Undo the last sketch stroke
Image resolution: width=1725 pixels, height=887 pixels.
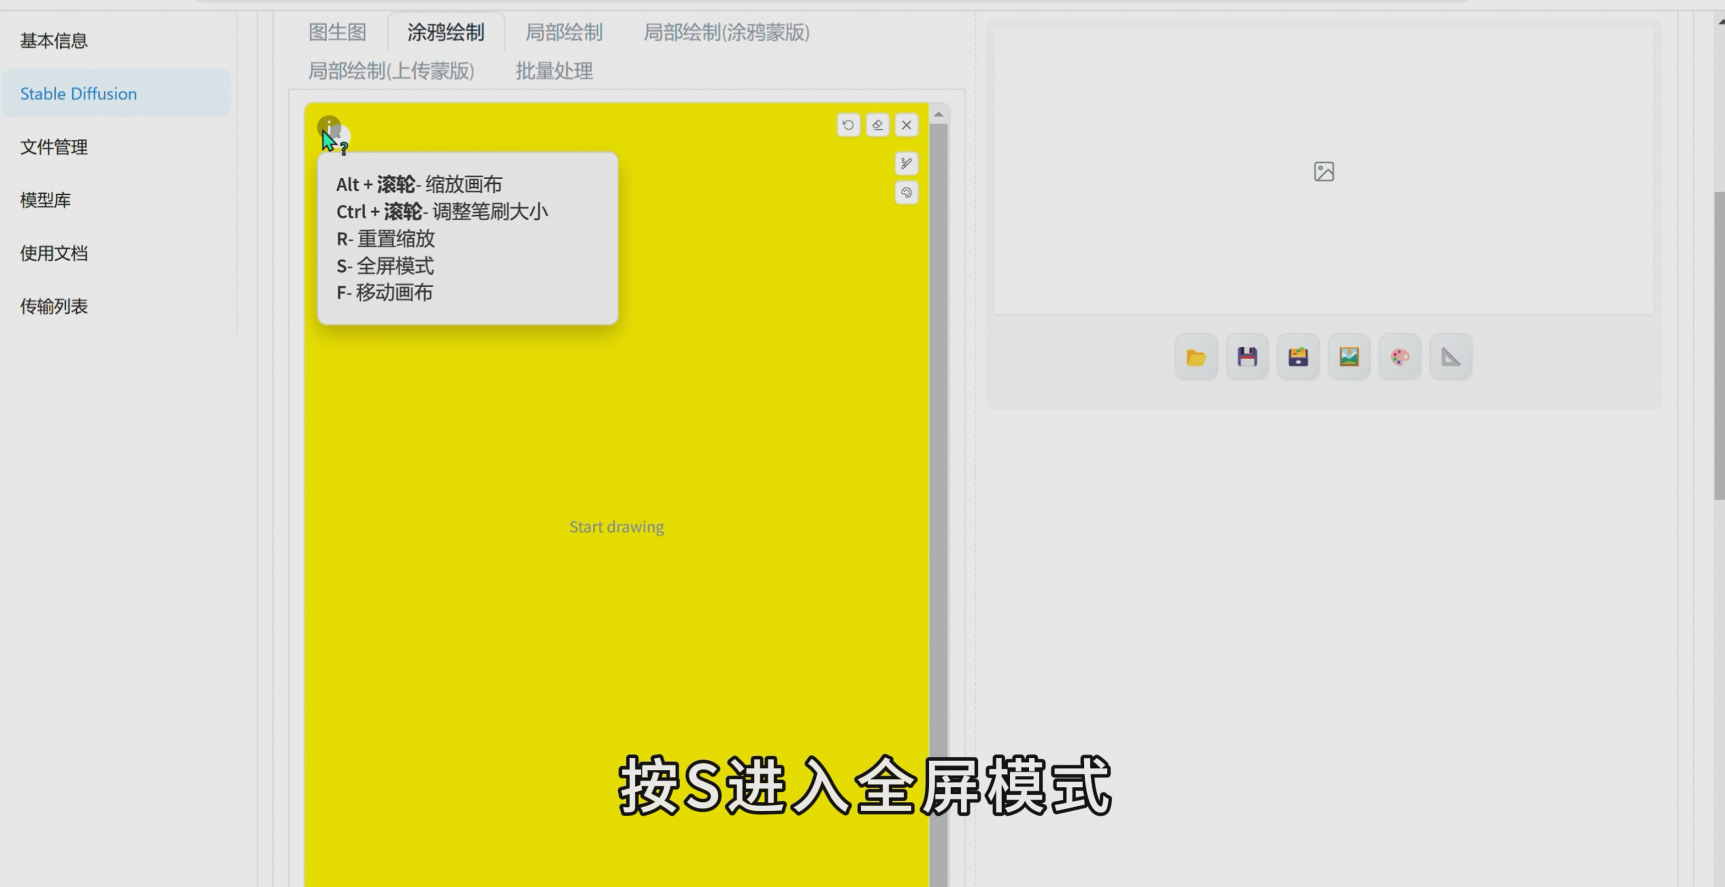848,125
